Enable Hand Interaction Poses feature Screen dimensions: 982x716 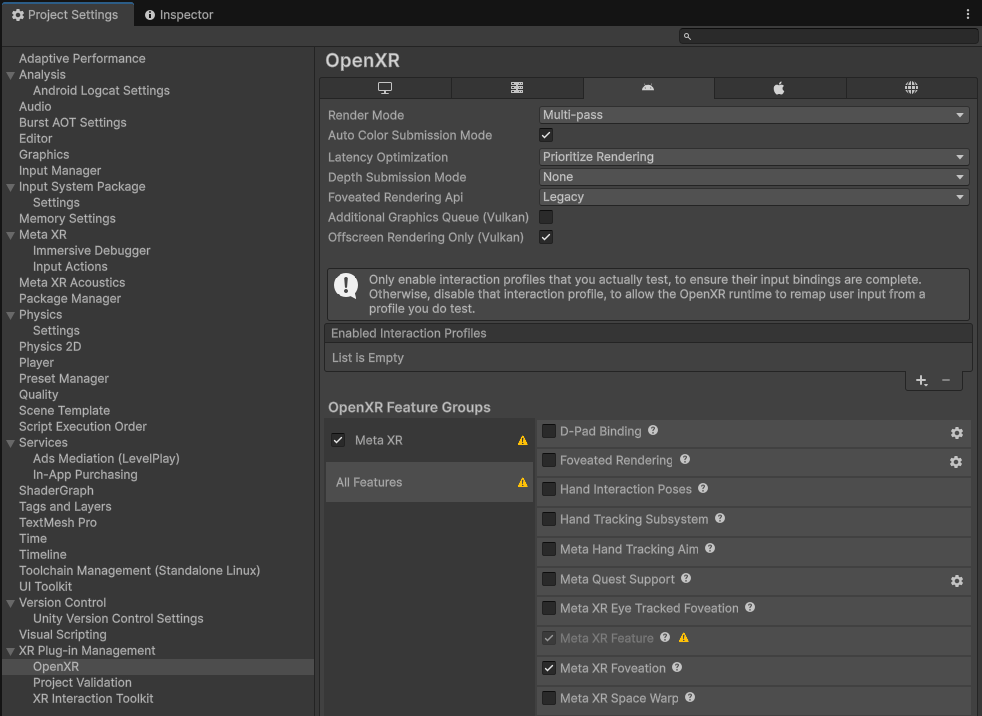pyautogui.click(x=549, y=489)
